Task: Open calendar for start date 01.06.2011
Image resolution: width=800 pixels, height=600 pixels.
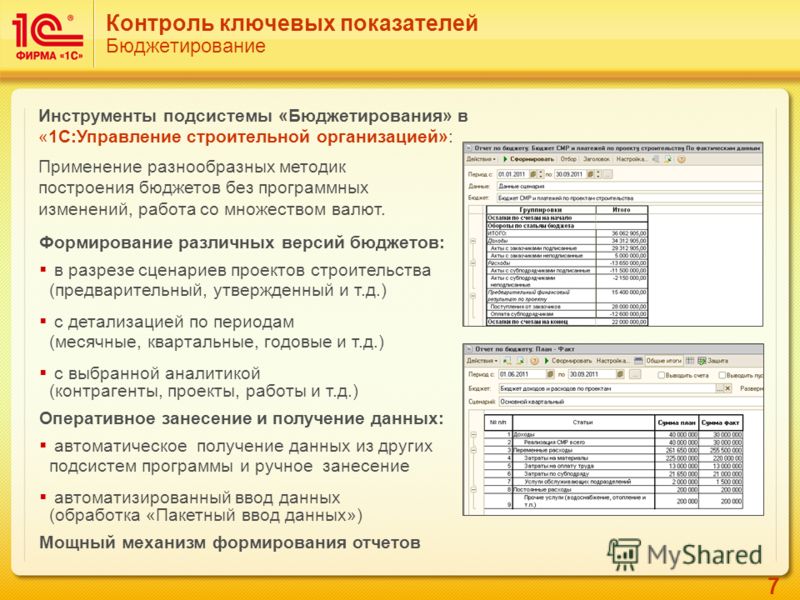Action: [550, 374]
